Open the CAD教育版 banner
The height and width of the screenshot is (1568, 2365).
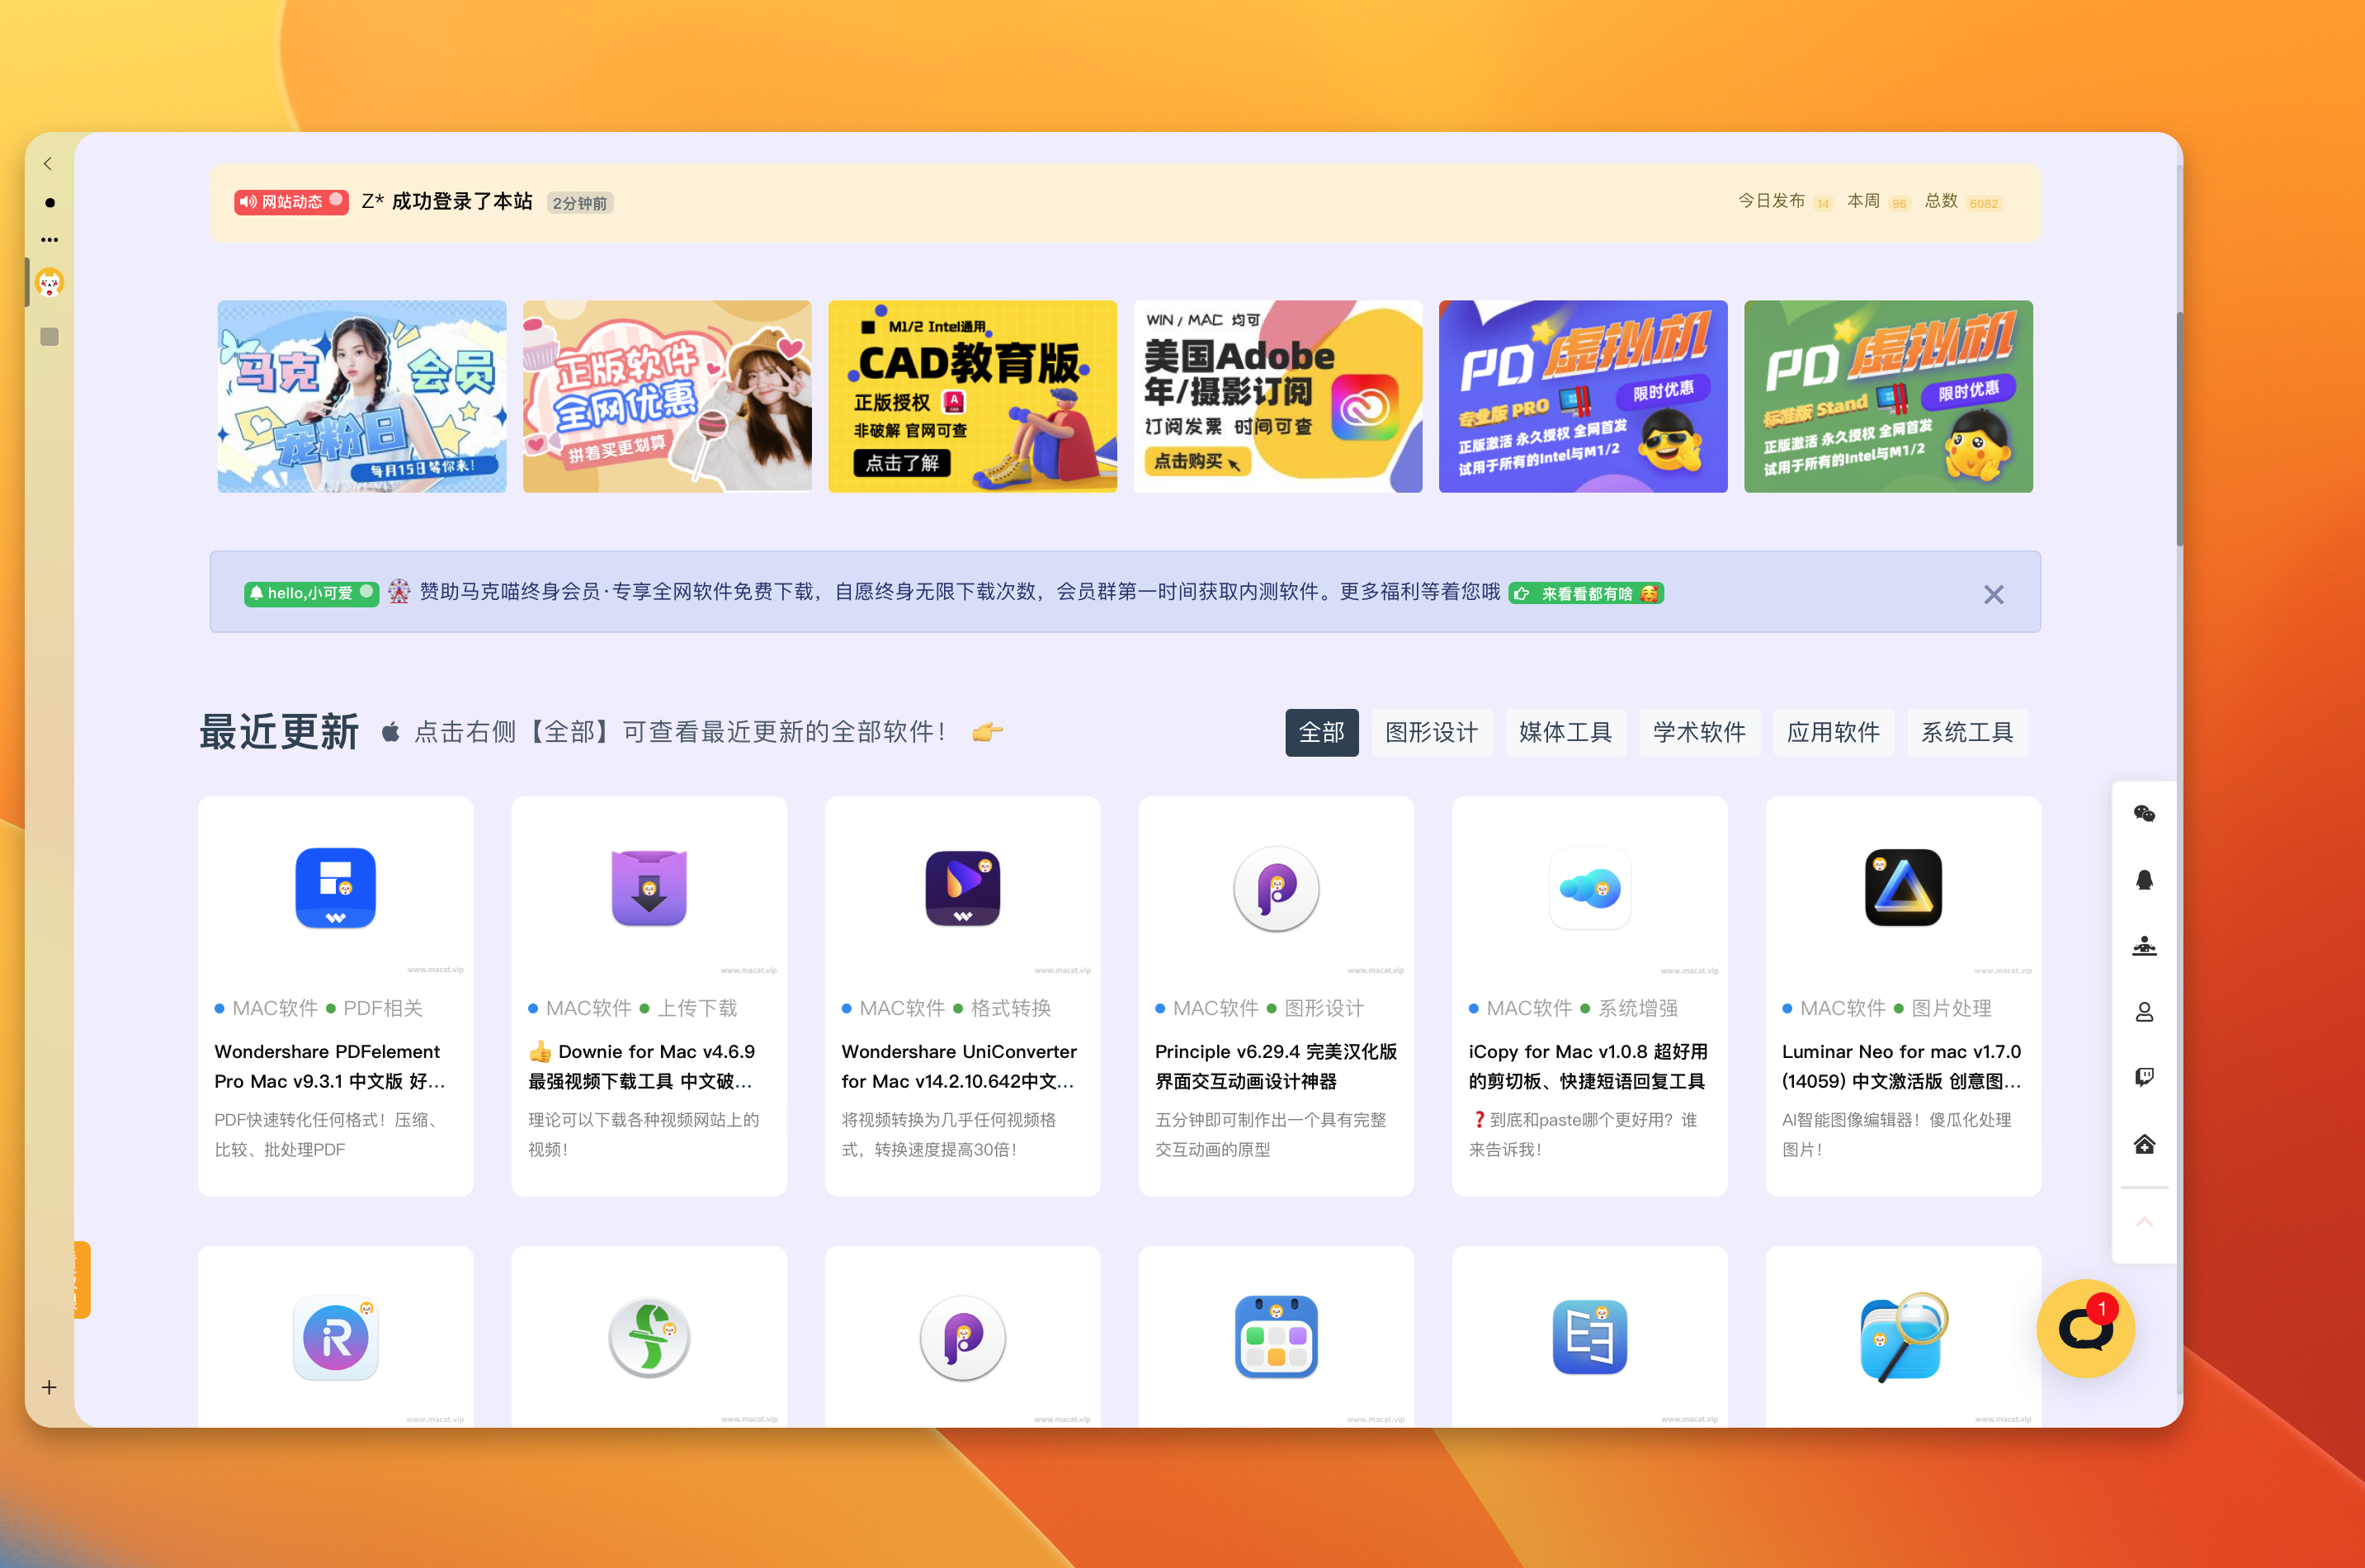[972, 397]
